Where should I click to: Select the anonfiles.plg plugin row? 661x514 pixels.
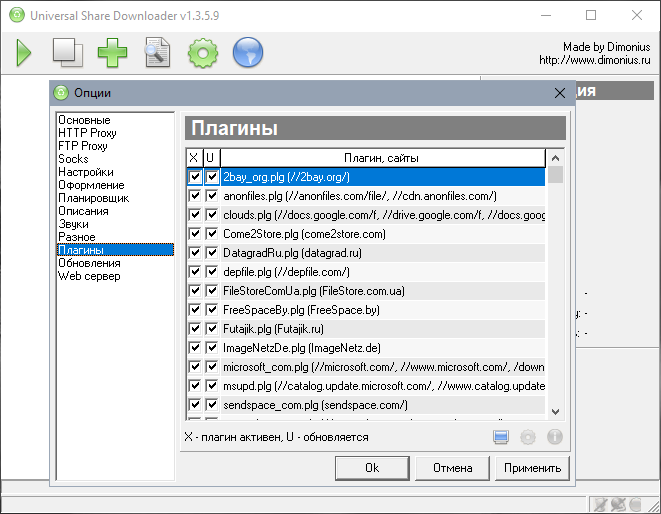point(383,196)
